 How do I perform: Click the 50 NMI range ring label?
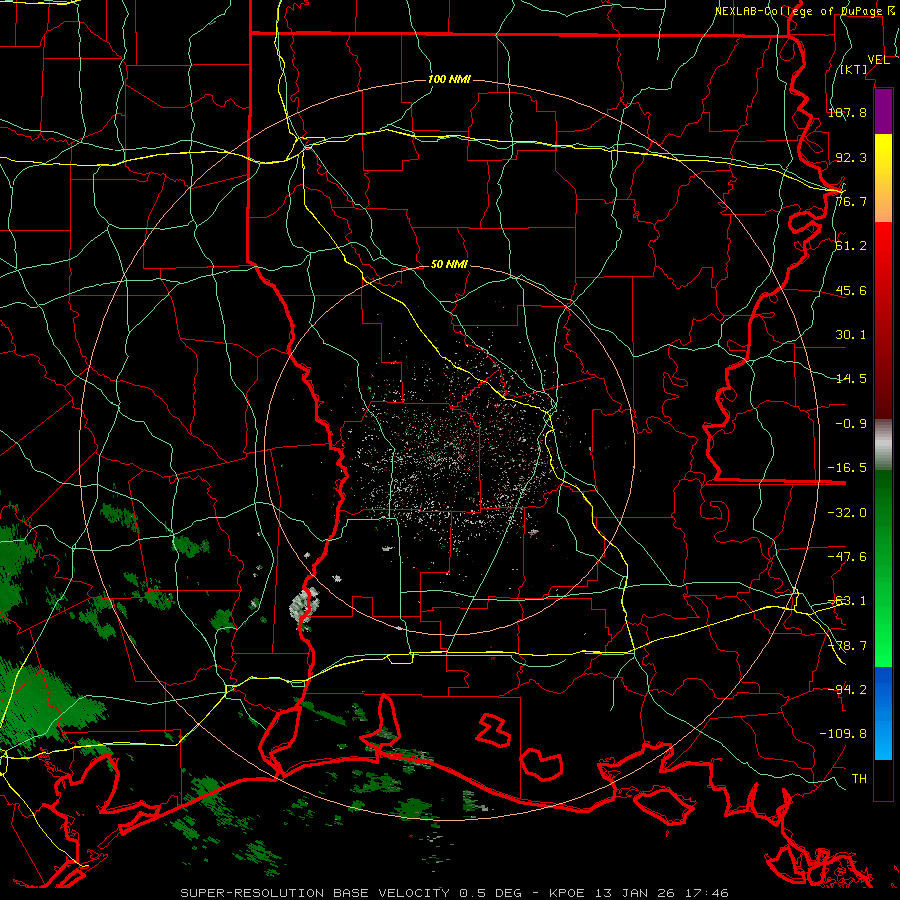click(x=449, y=264)
